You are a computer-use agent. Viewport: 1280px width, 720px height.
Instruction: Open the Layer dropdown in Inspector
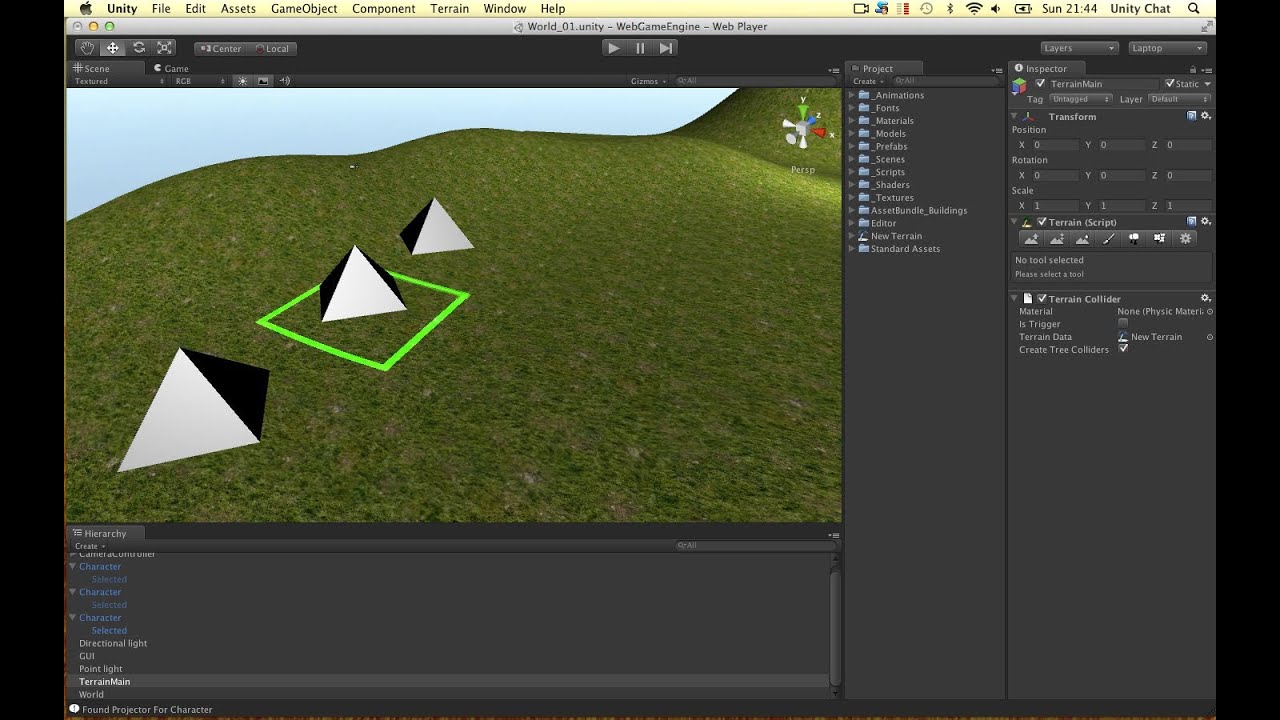[1179, 99]
